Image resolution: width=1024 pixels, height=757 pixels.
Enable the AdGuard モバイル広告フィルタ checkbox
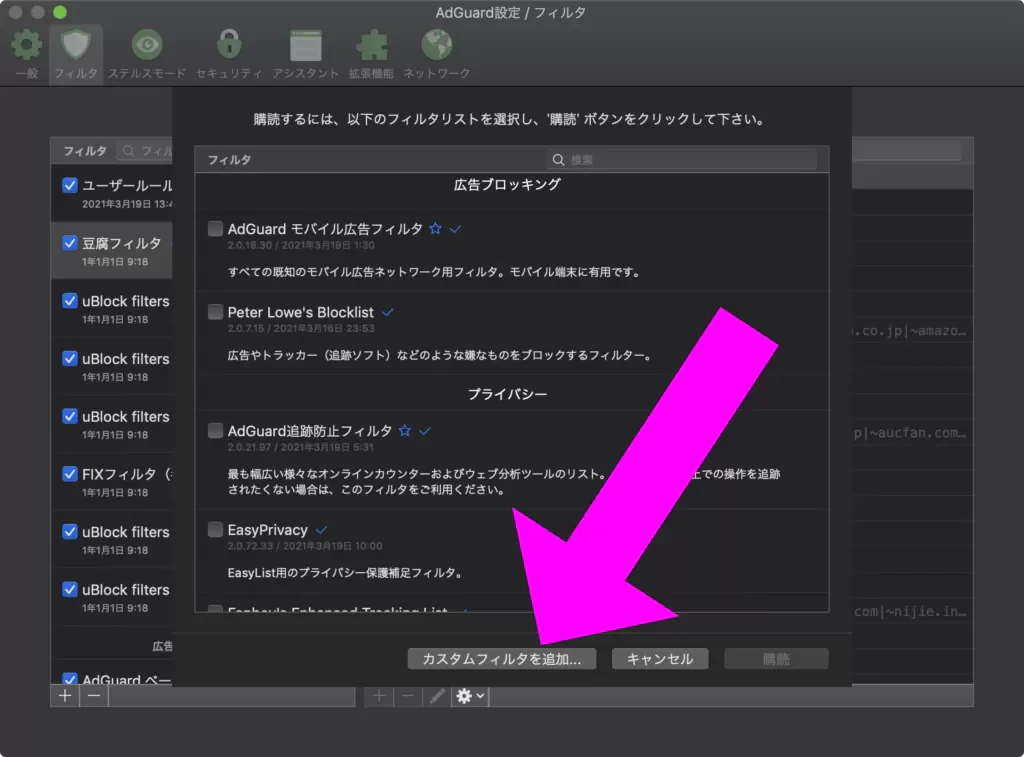point(215,229)
